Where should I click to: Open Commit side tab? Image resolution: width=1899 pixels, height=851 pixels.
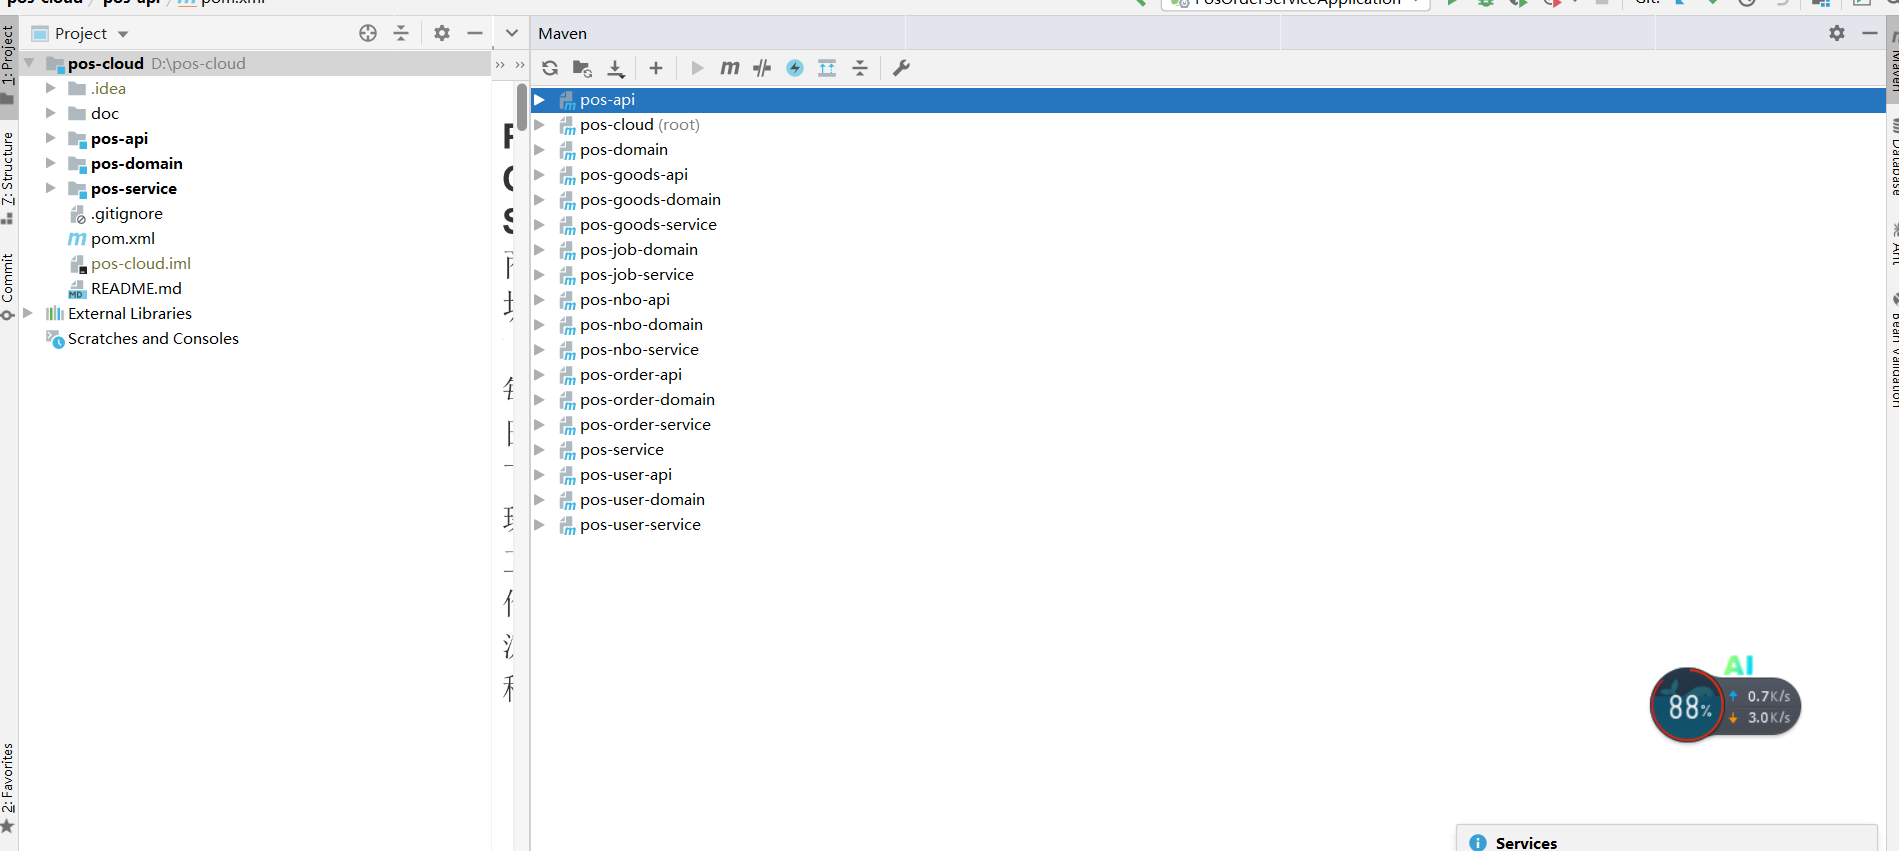[8, 286]
